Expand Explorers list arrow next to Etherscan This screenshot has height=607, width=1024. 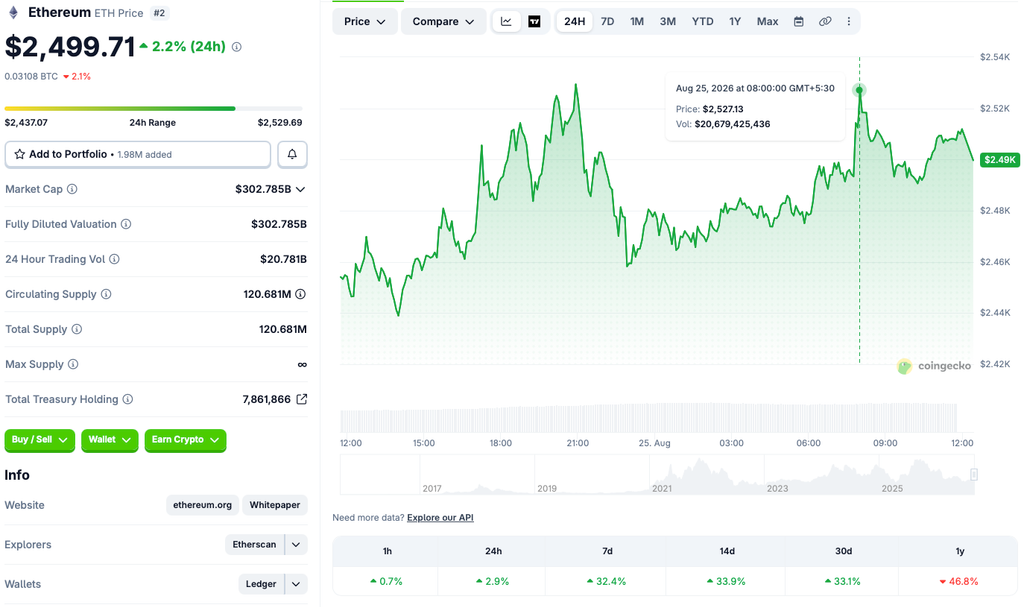pyautogui.click(x=296, y=544)
